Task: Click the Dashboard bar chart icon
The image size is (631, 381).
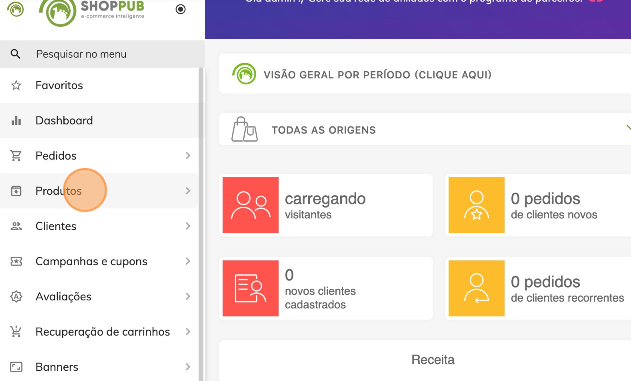Action: click(16, 120)
